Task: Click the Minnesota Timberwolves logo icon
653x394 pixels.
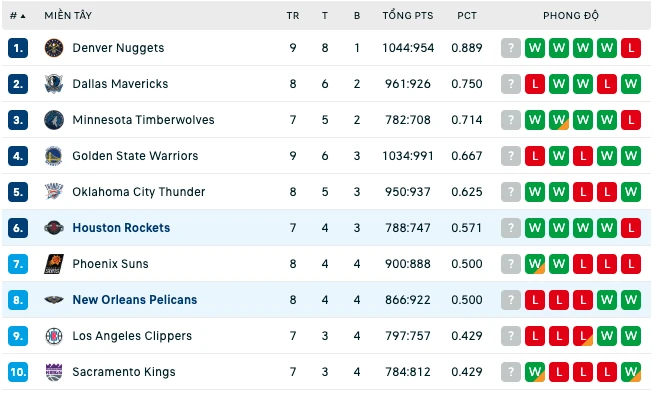Action: point(54,120)
